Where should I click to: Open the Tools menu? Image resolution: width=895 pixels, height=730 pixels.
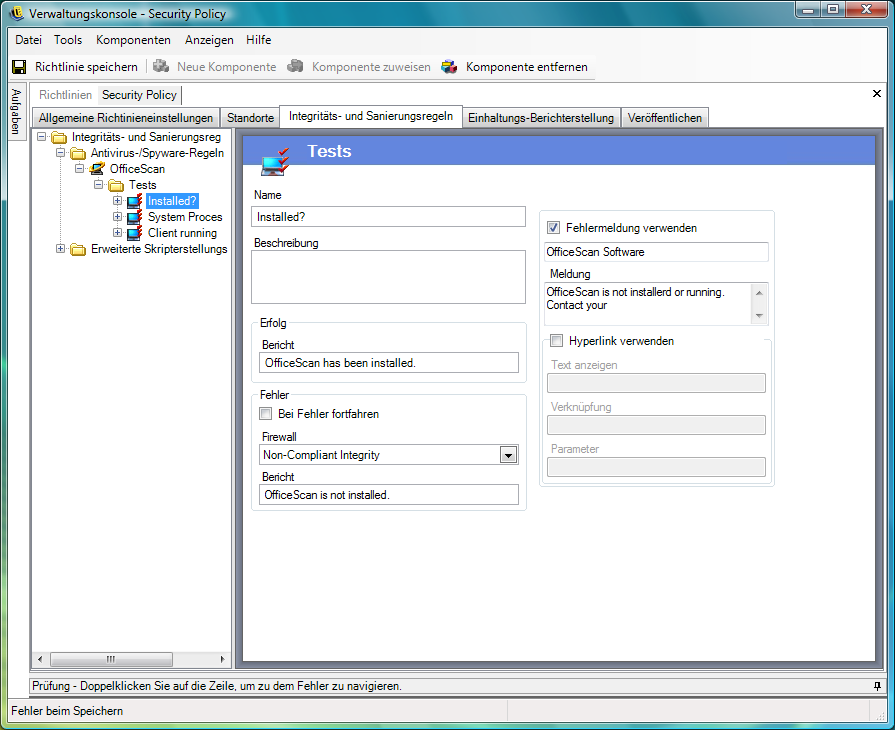coord(68,40)
